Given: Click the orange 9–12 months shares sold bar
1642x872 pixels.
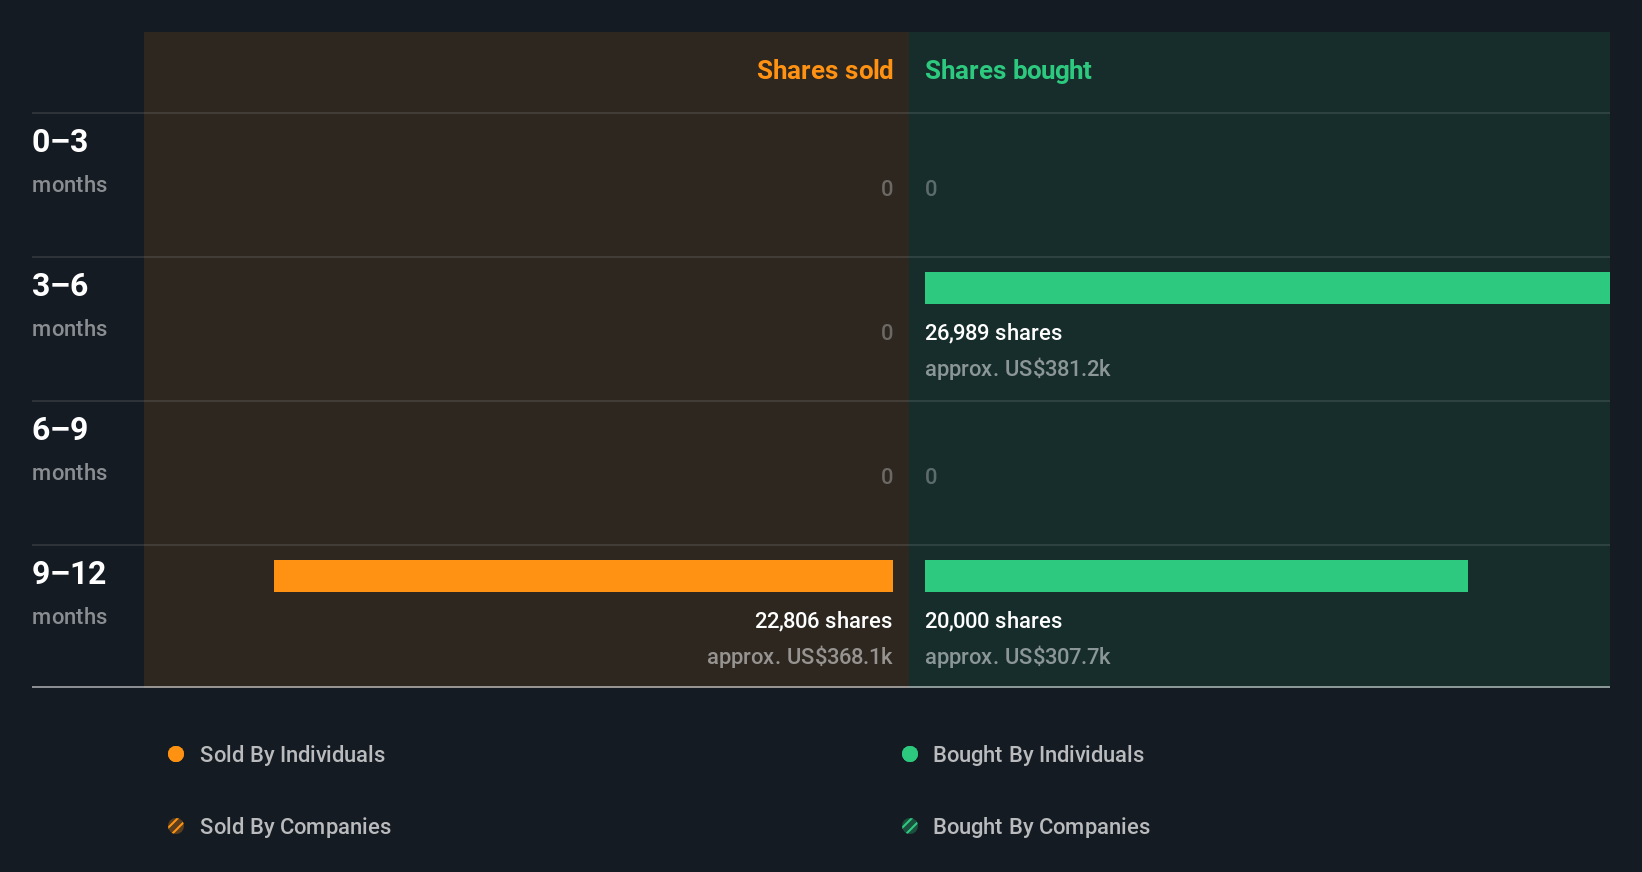Looking at the screenshot, I should [583, 576].
